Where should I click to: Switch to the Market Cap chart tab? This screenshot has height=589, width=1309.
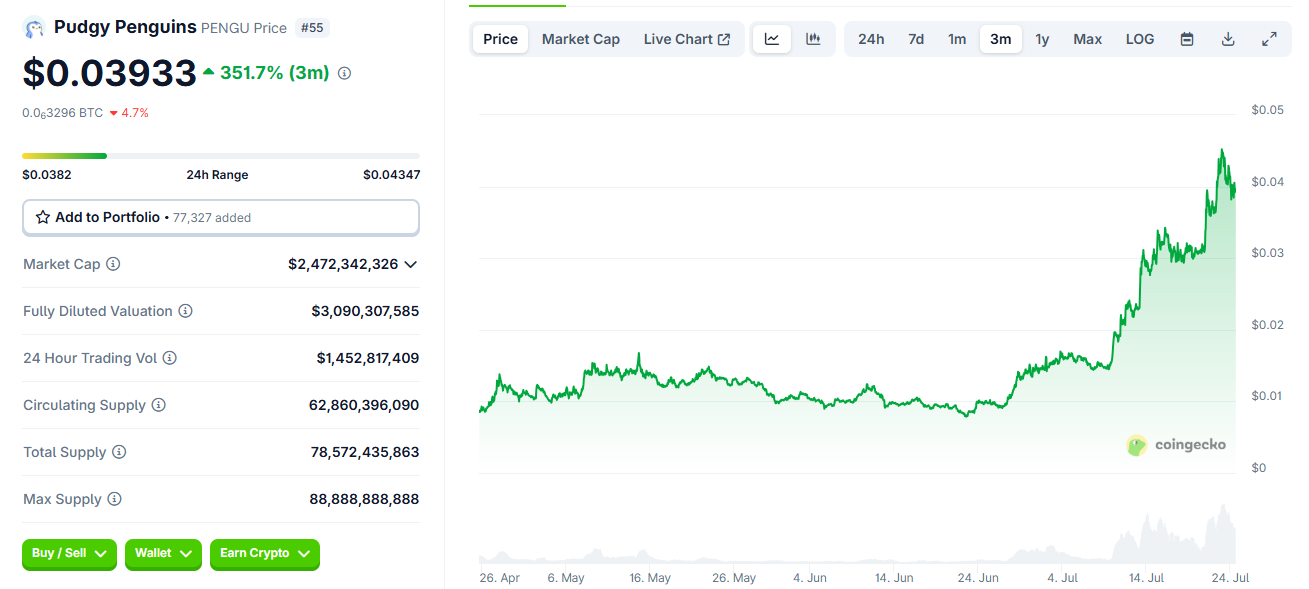tap(581, 39)
